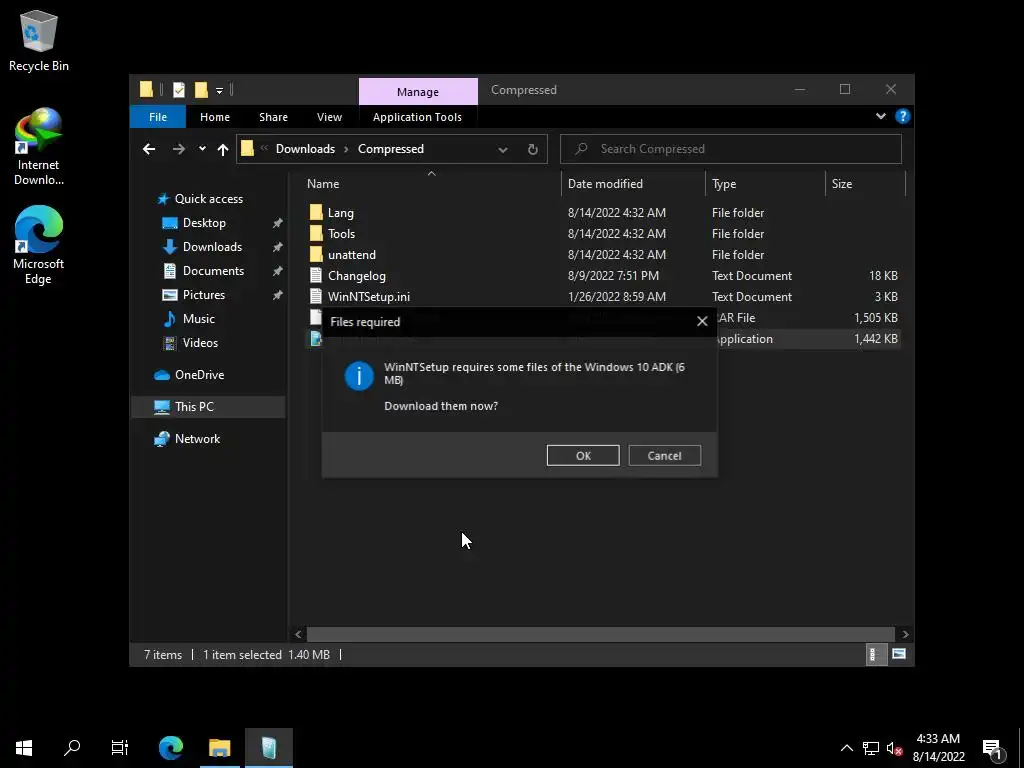The image size is (1024, 768).
Task: Click the muted volume tray icon
Action: [x=895, y=748]
